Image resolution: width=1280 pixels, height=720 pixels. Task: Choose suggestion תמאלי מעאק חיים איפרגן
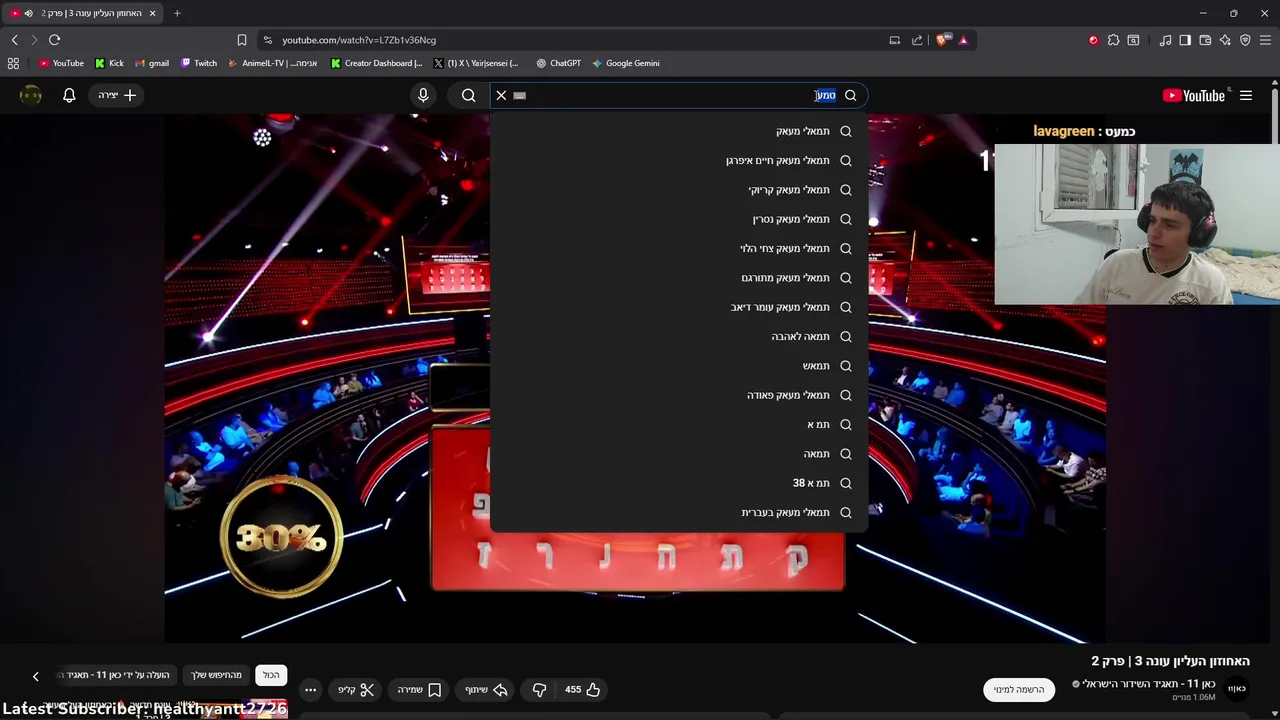coord(679,160)
